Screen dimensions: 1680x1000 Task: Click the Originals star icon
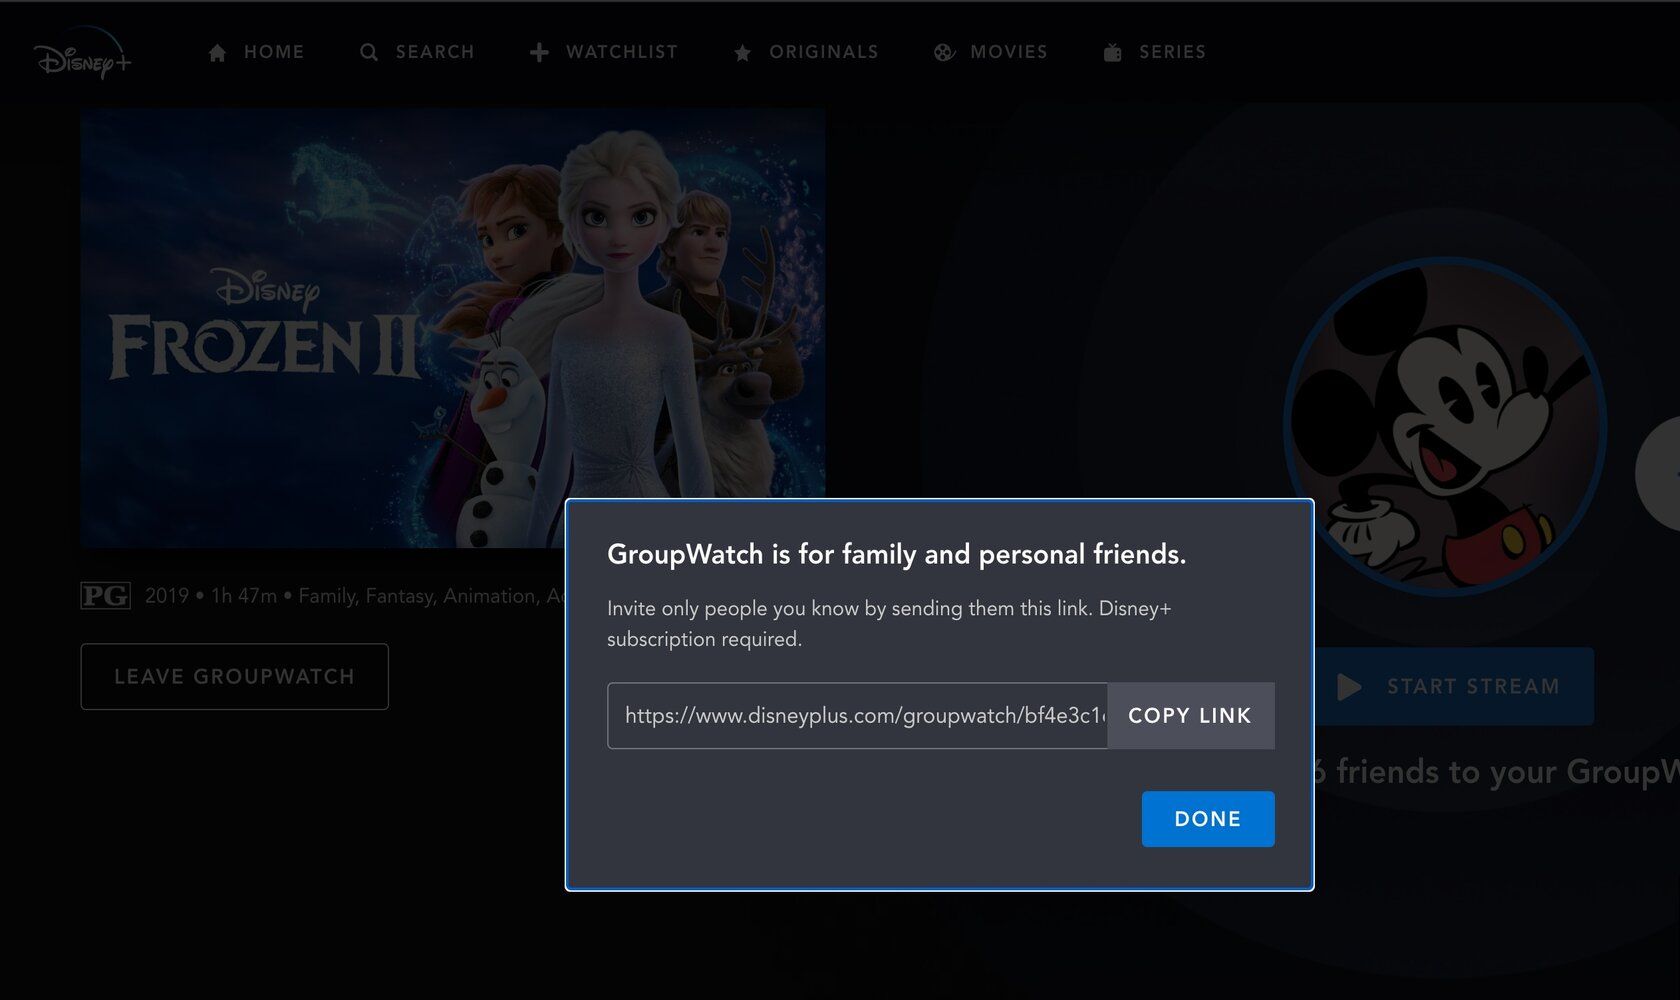[x=742, y=52]
